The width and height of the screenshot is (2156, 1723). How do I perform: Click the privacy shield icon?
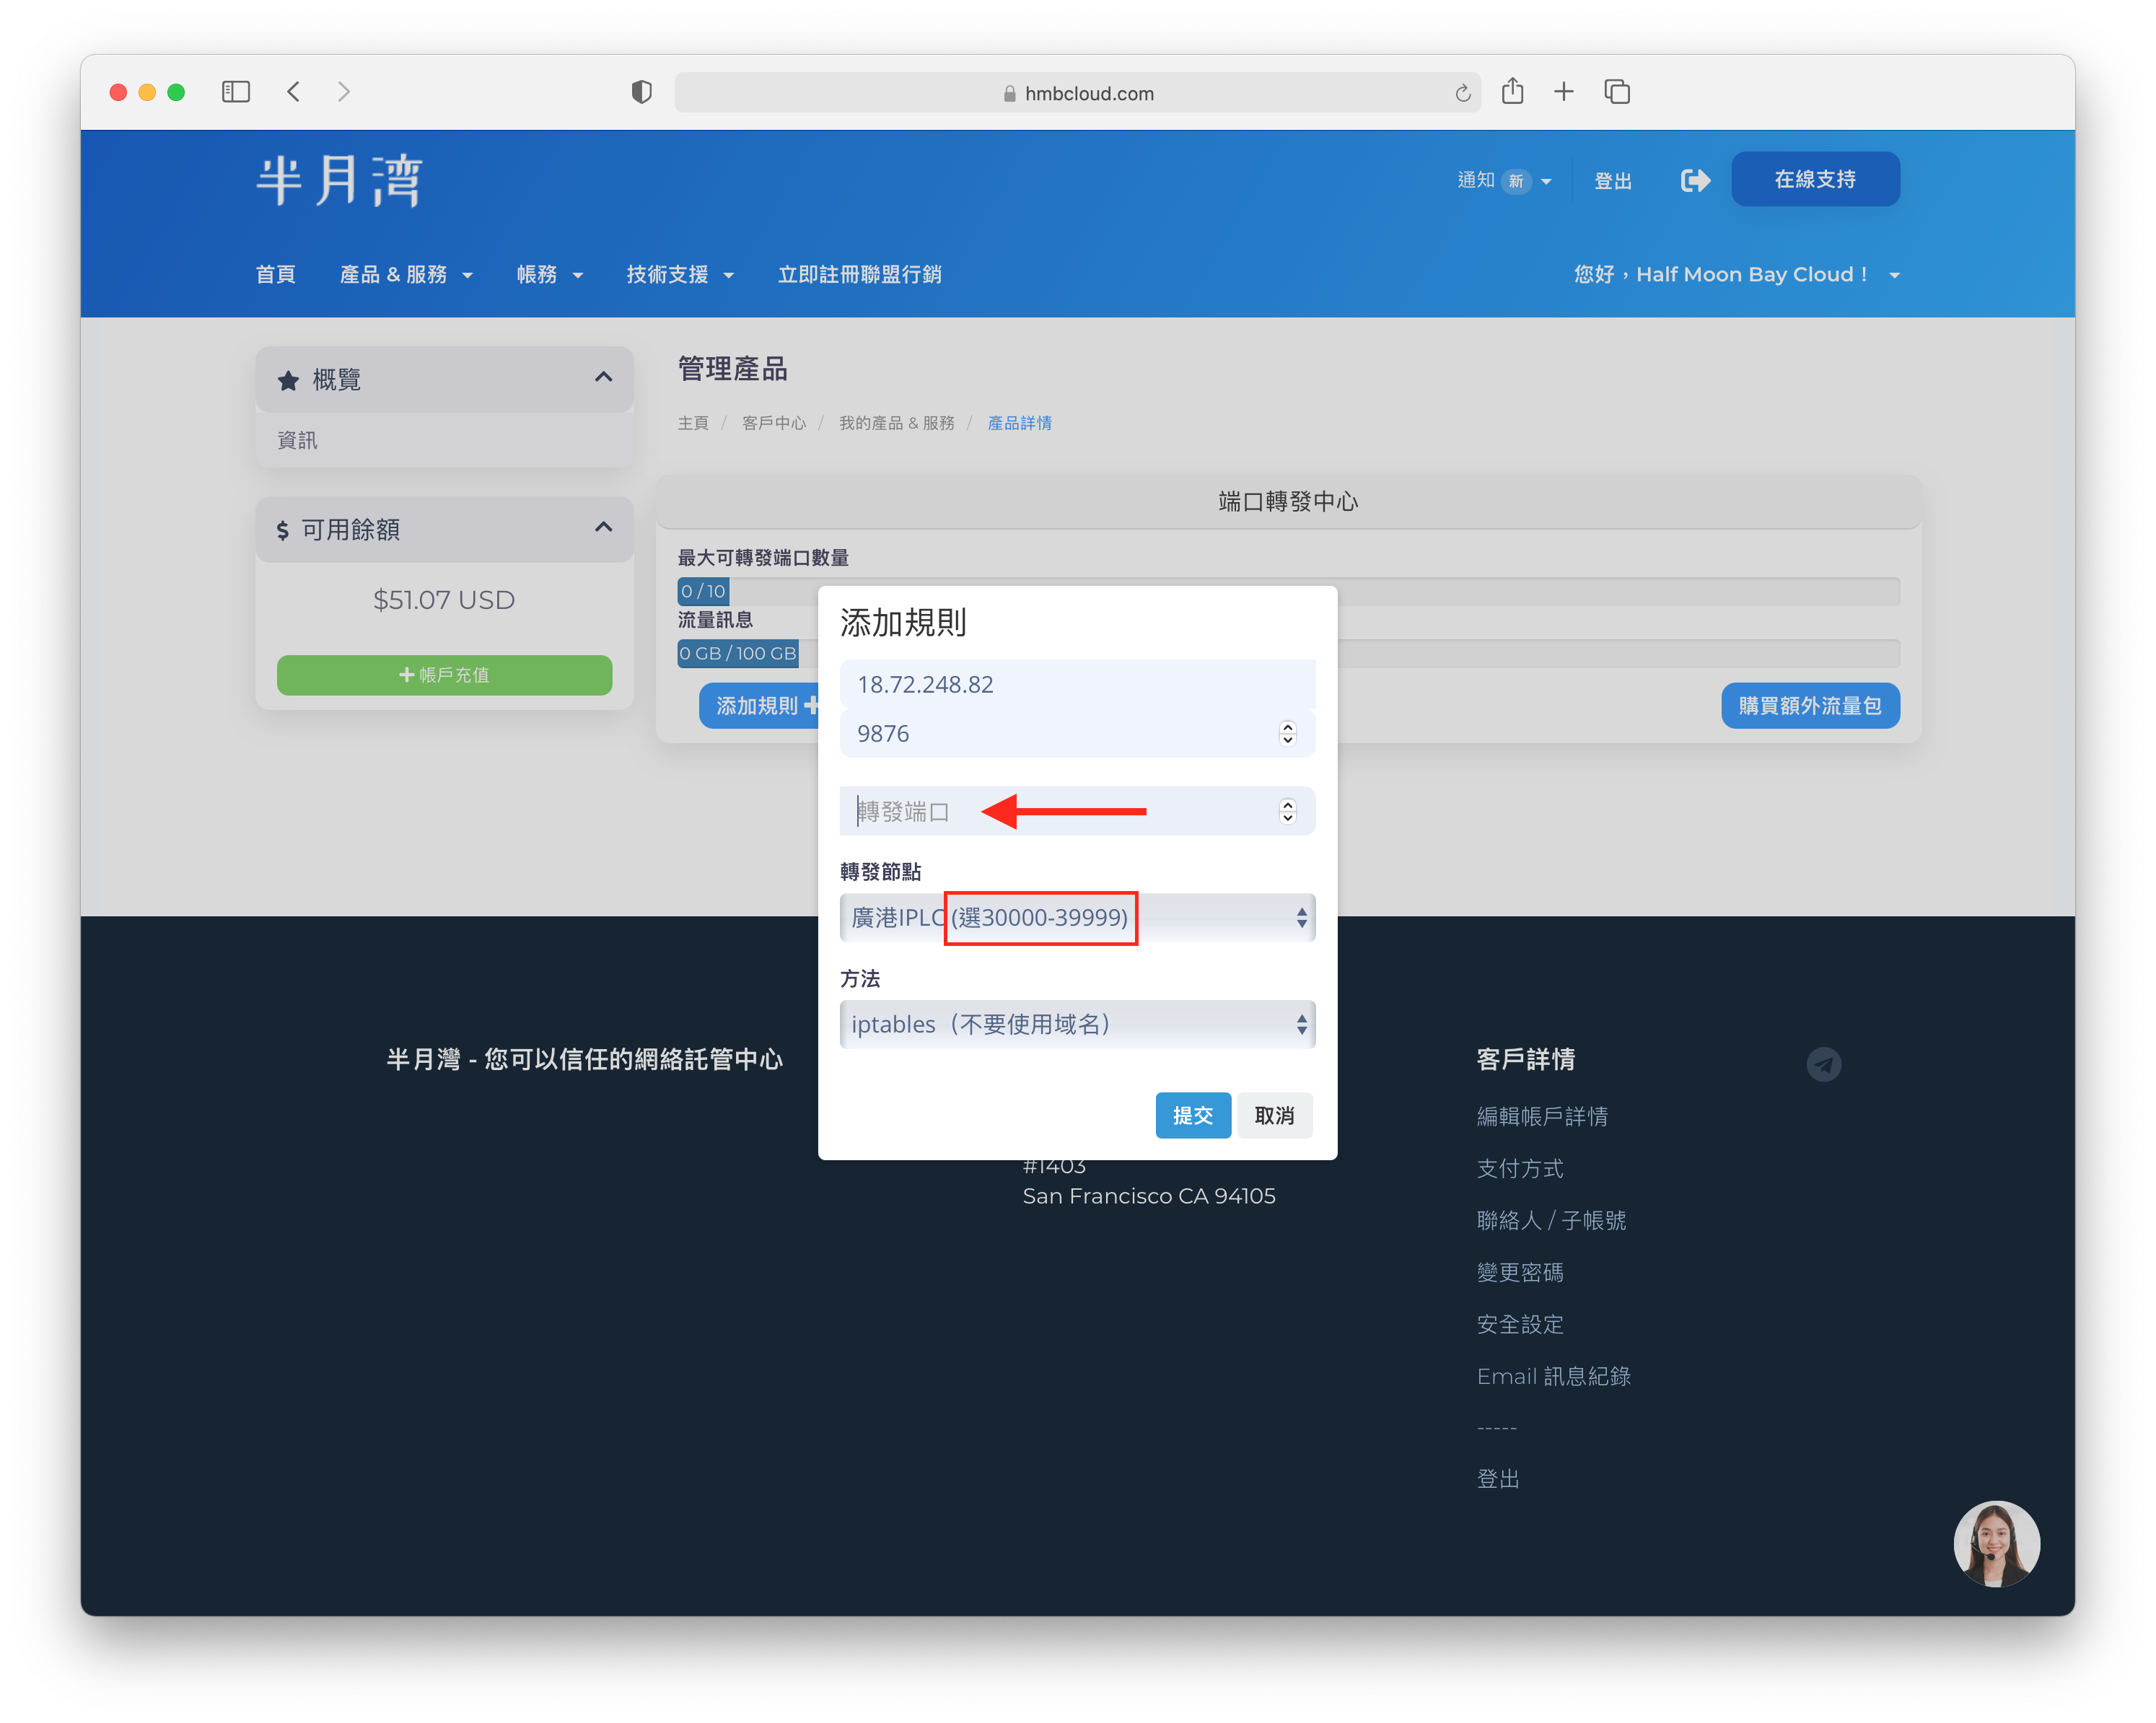pos(642,92)
